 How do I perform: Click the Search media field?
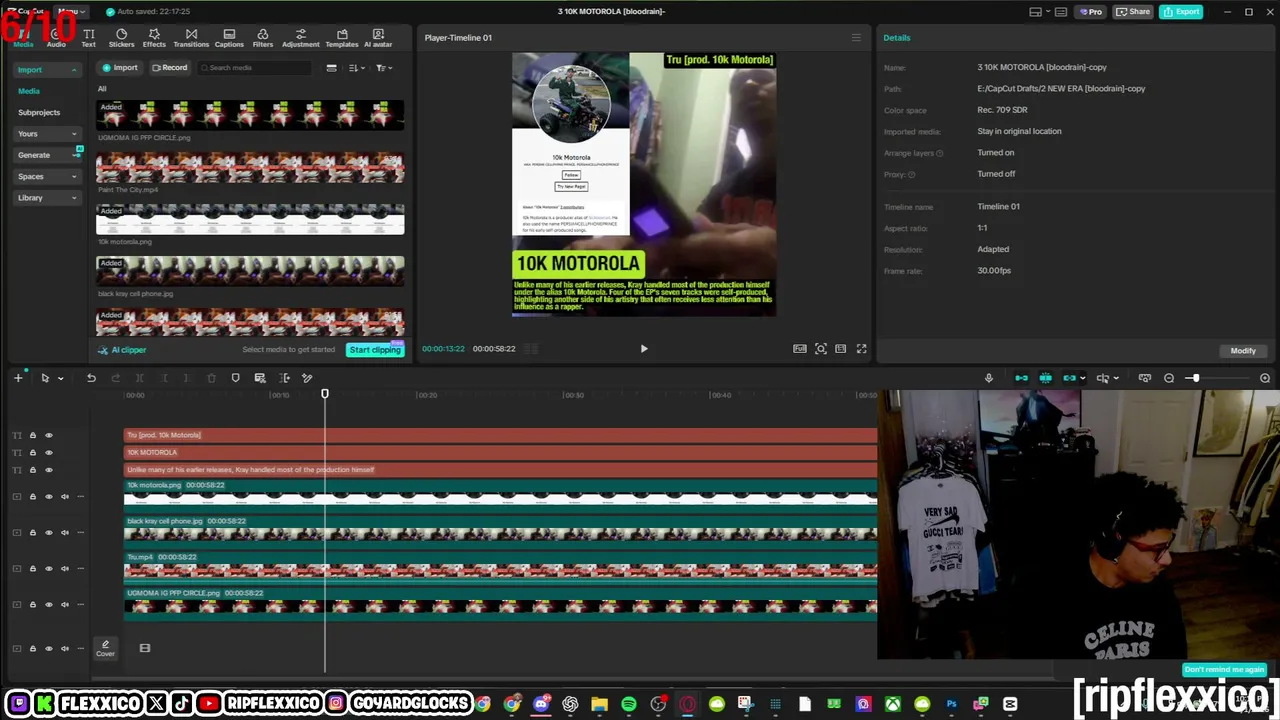click(x=255, y=68)
